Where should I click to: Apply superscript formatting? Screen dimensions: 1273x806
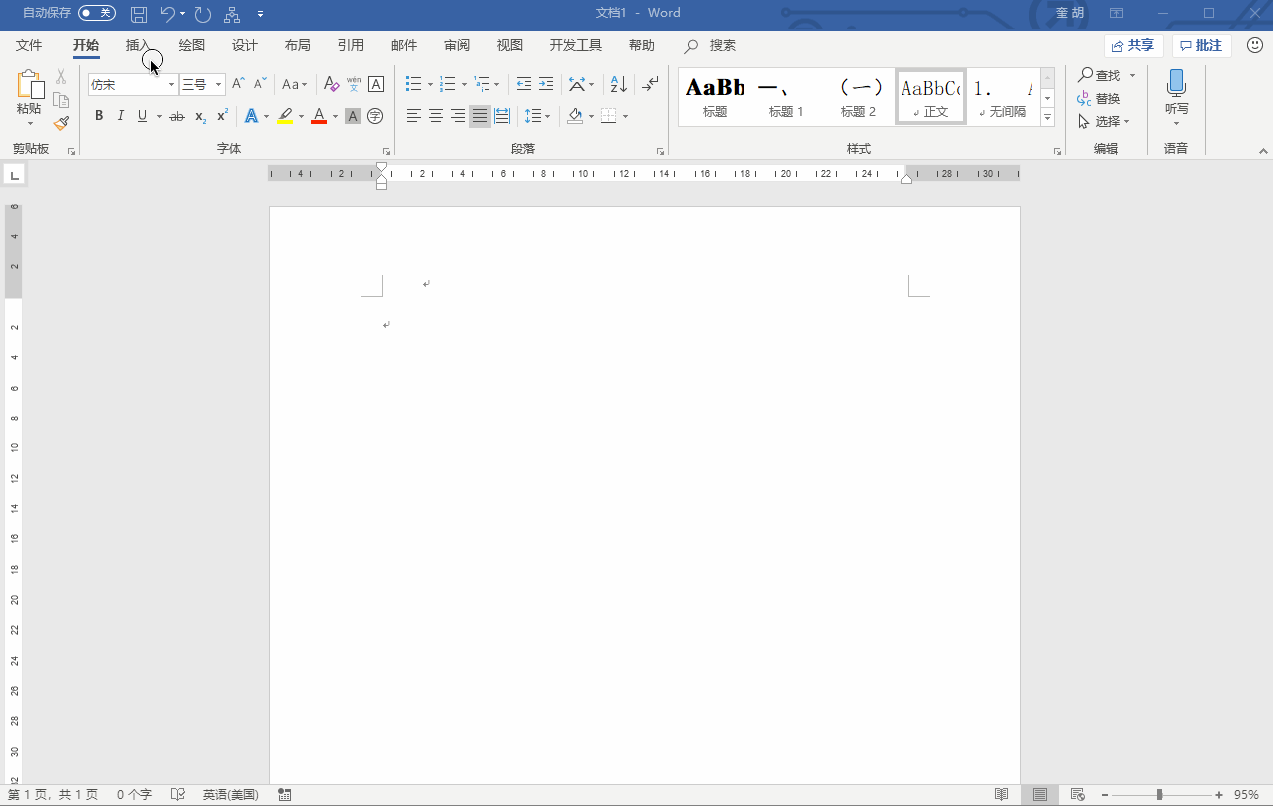223,116
